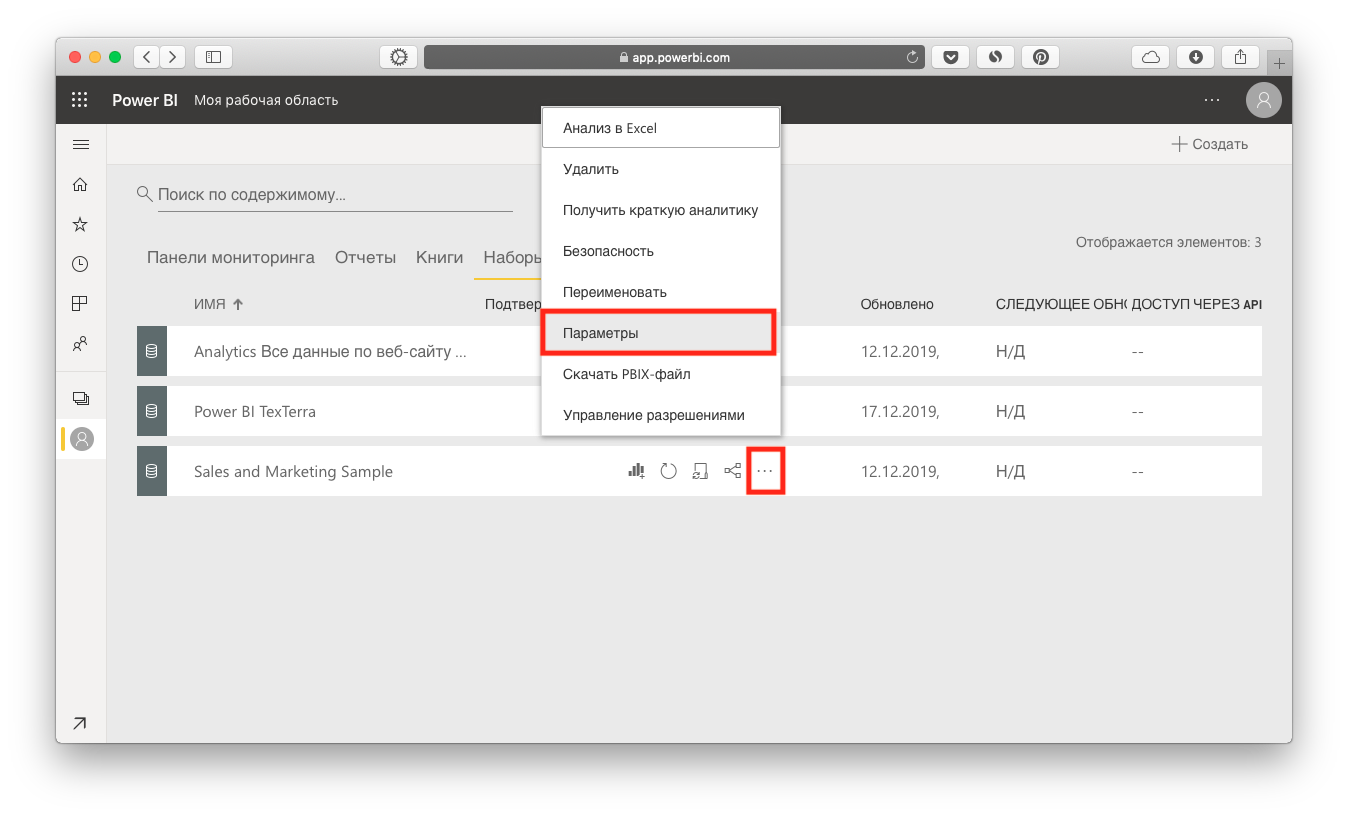Open the Pinterest extension button
The width and height of the screenshot is (1348, 817).
pos(1041,57)
